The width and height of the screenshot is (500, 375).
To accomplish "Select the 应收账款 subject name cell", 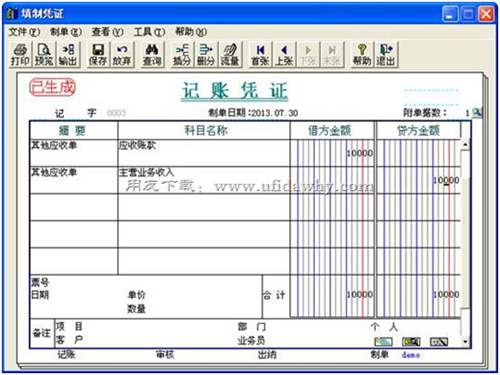I will point(204,153).
